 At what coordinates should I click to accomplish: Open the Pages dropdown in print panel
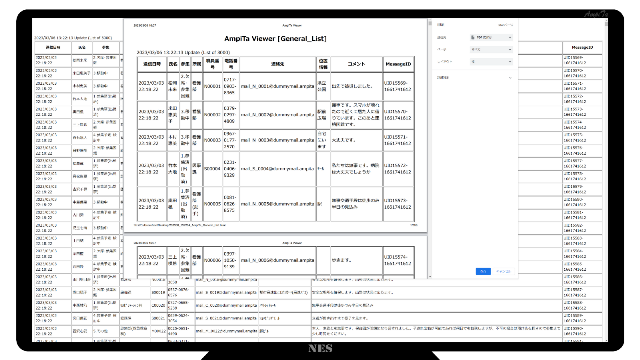point(491,49)
